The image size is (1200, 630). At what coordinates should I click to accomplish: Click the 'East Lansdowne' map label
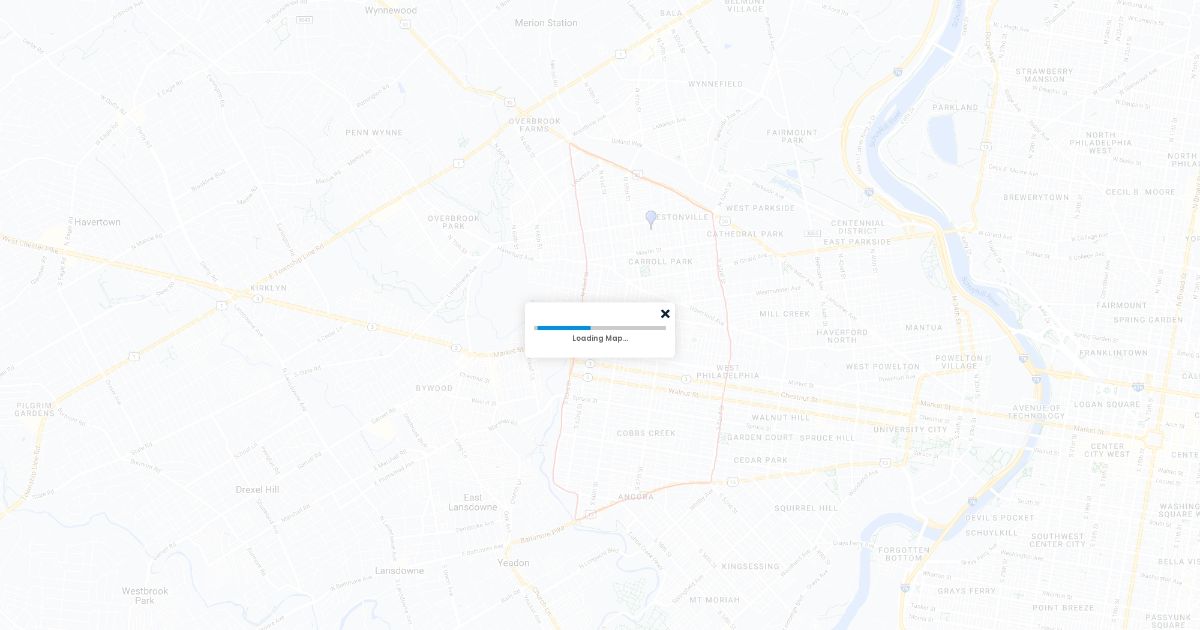tap(473, 502)
